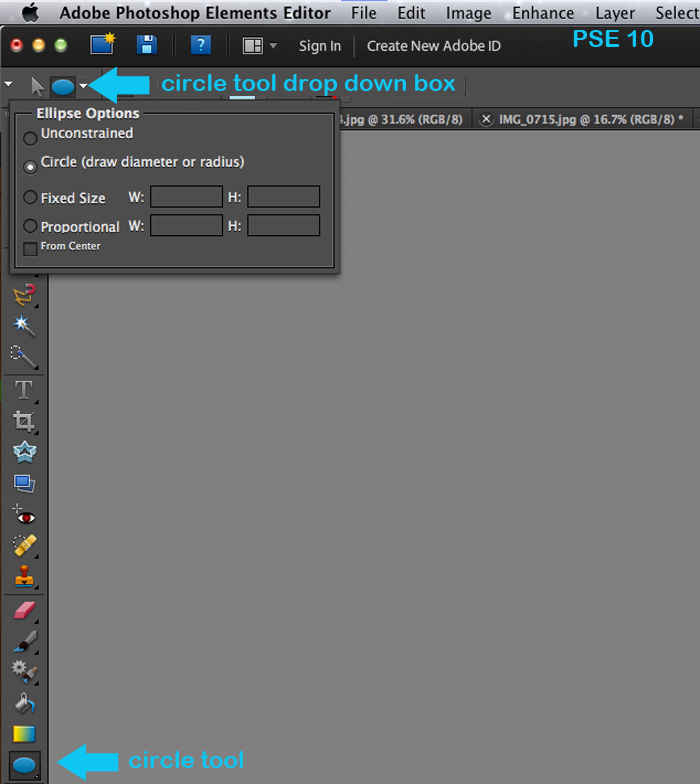Close the IMG_0715.jpg tab
Viewport: 700px width, 784px height.
486,120
